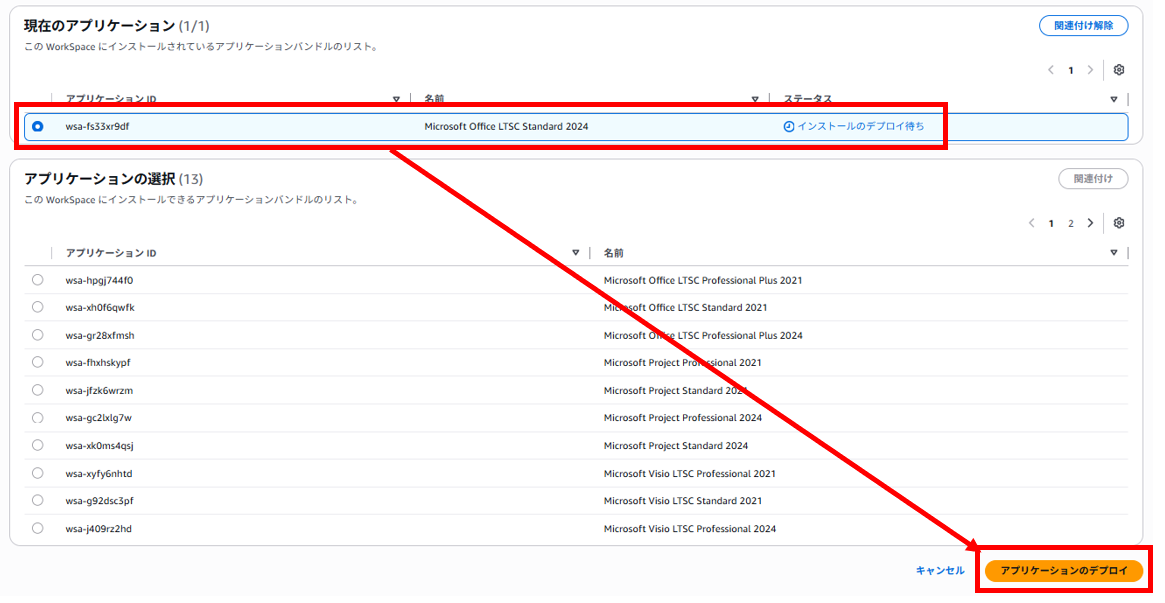Select radio for wsa-j409rz2hd Visio 2024
1165x603 pixels.
[38, 528]
